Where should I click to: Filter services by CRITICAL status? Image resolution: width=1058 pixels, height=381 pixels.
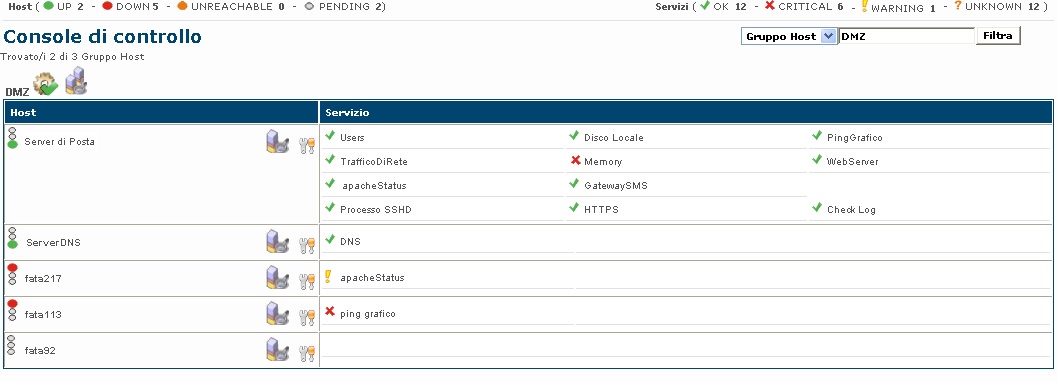coord(804,7)
